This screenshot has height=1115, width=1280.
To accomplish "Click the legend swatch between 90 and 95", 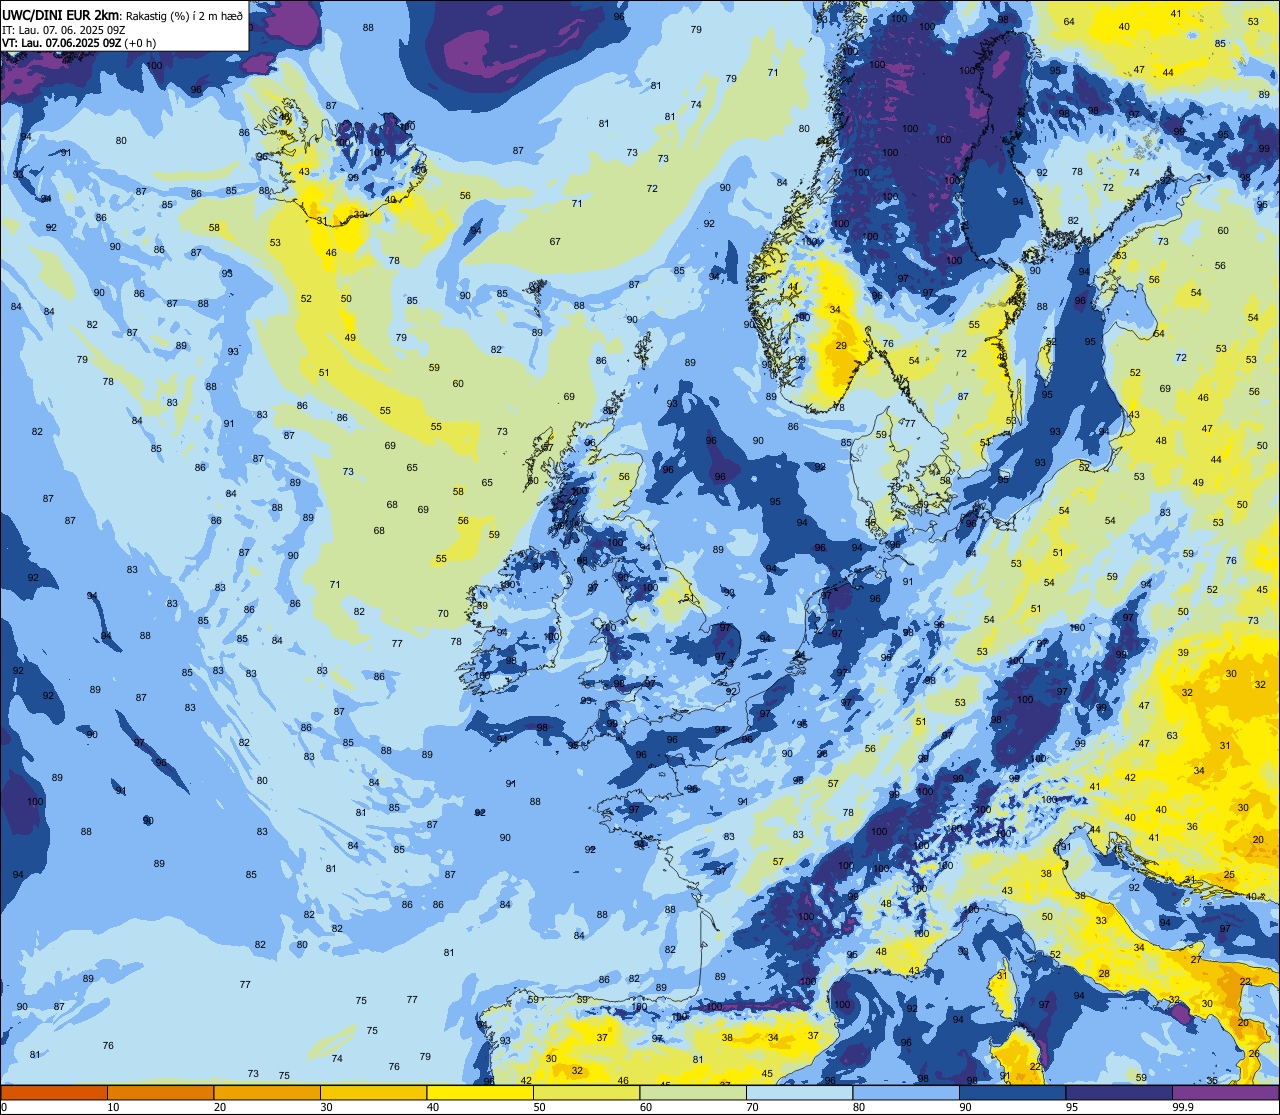I will point(1012,1092).
